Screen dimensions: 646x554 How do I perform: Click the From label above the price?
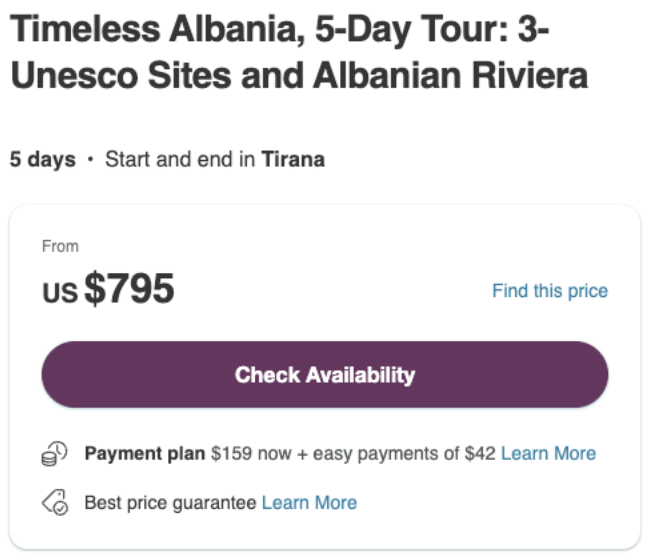[x=60, y=246]
